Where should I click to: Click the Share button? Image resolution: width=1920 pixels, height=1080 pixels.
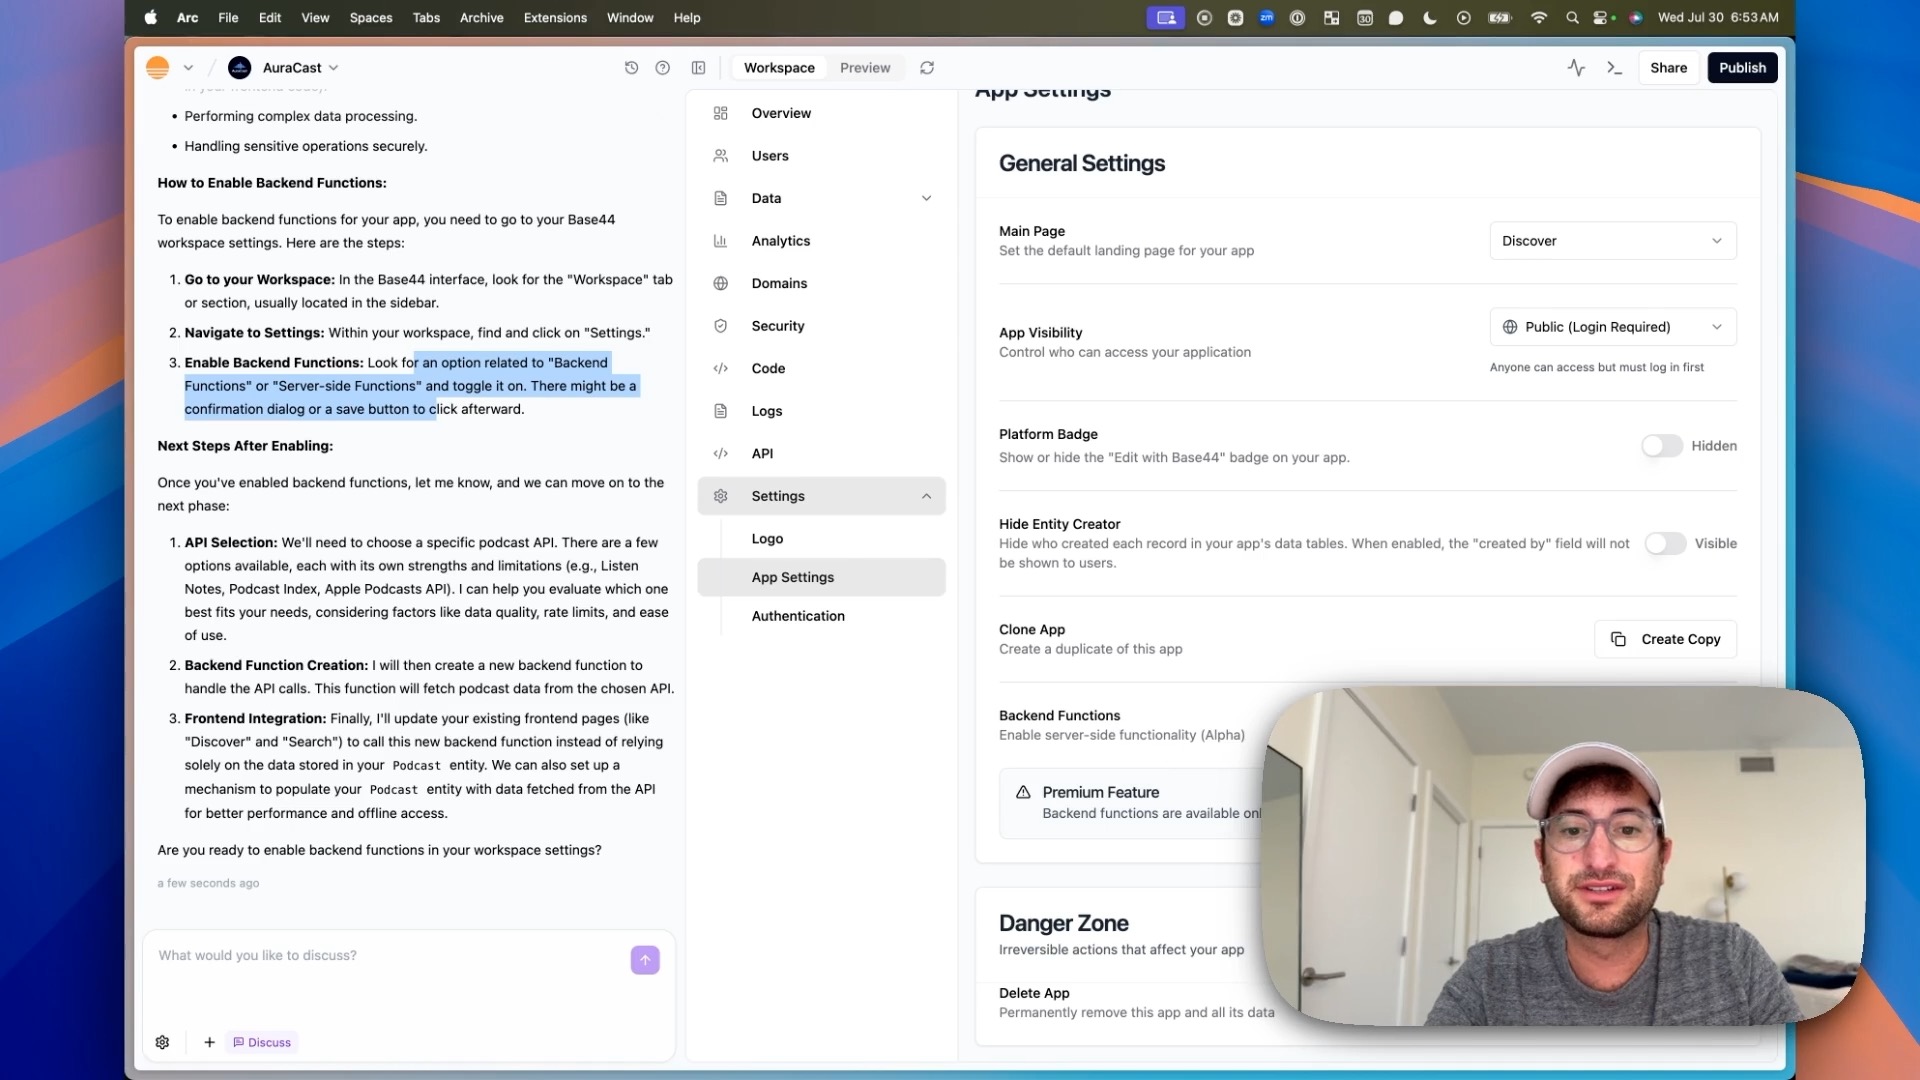pyautogui.click(x=1668, y=68)
